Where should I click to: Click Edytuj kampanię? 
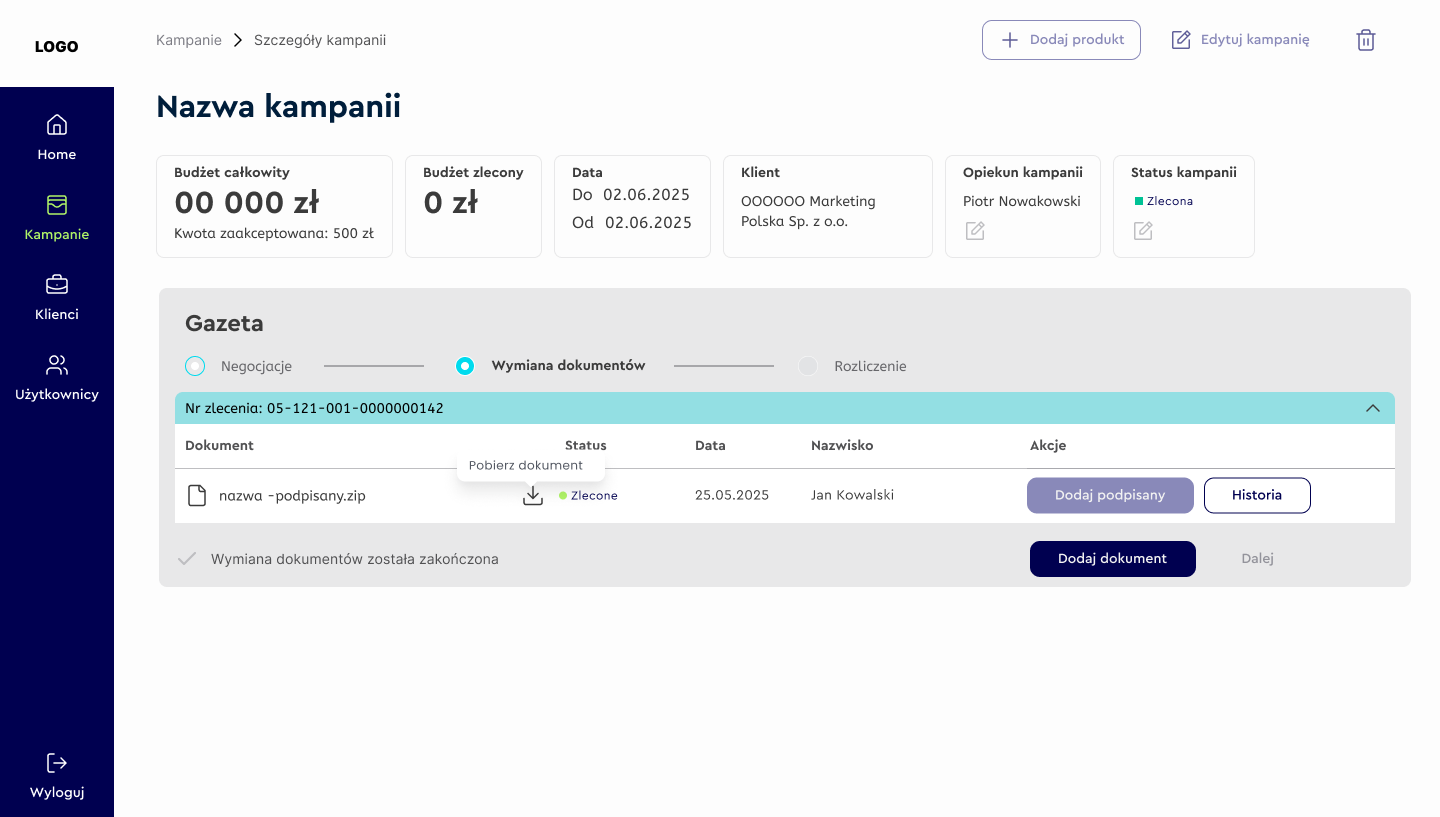point(1240,40)
